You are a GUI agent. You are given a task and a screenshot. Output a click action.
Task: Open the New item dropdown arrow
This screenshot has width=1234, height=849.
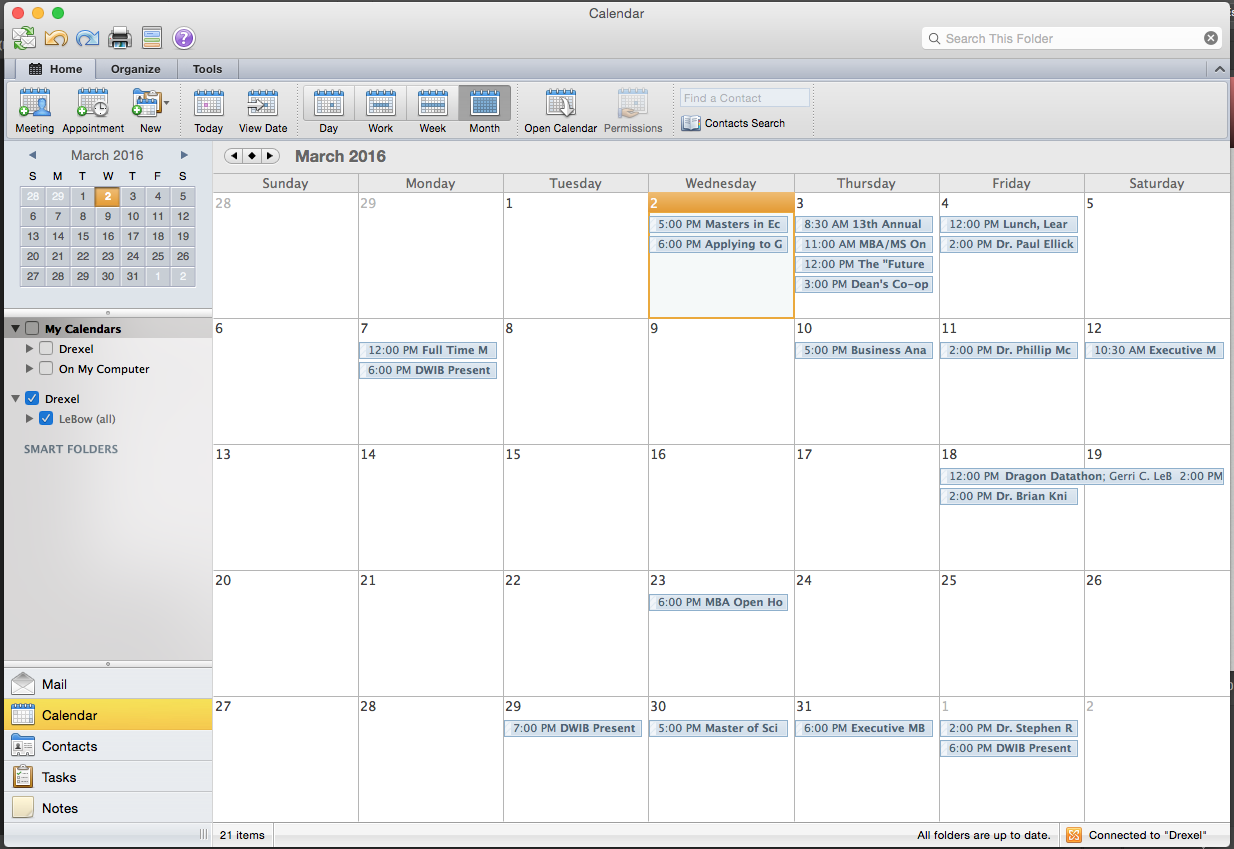(167, 102)
